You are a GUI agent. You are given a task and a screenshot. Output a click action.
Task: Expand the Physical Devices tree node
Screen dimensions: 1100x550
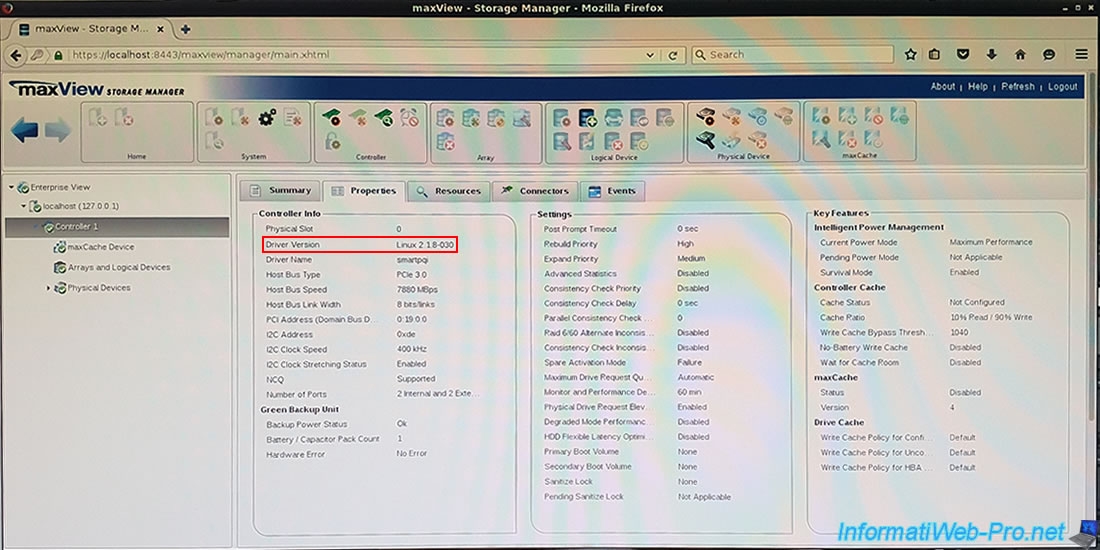tap(48, 288)
